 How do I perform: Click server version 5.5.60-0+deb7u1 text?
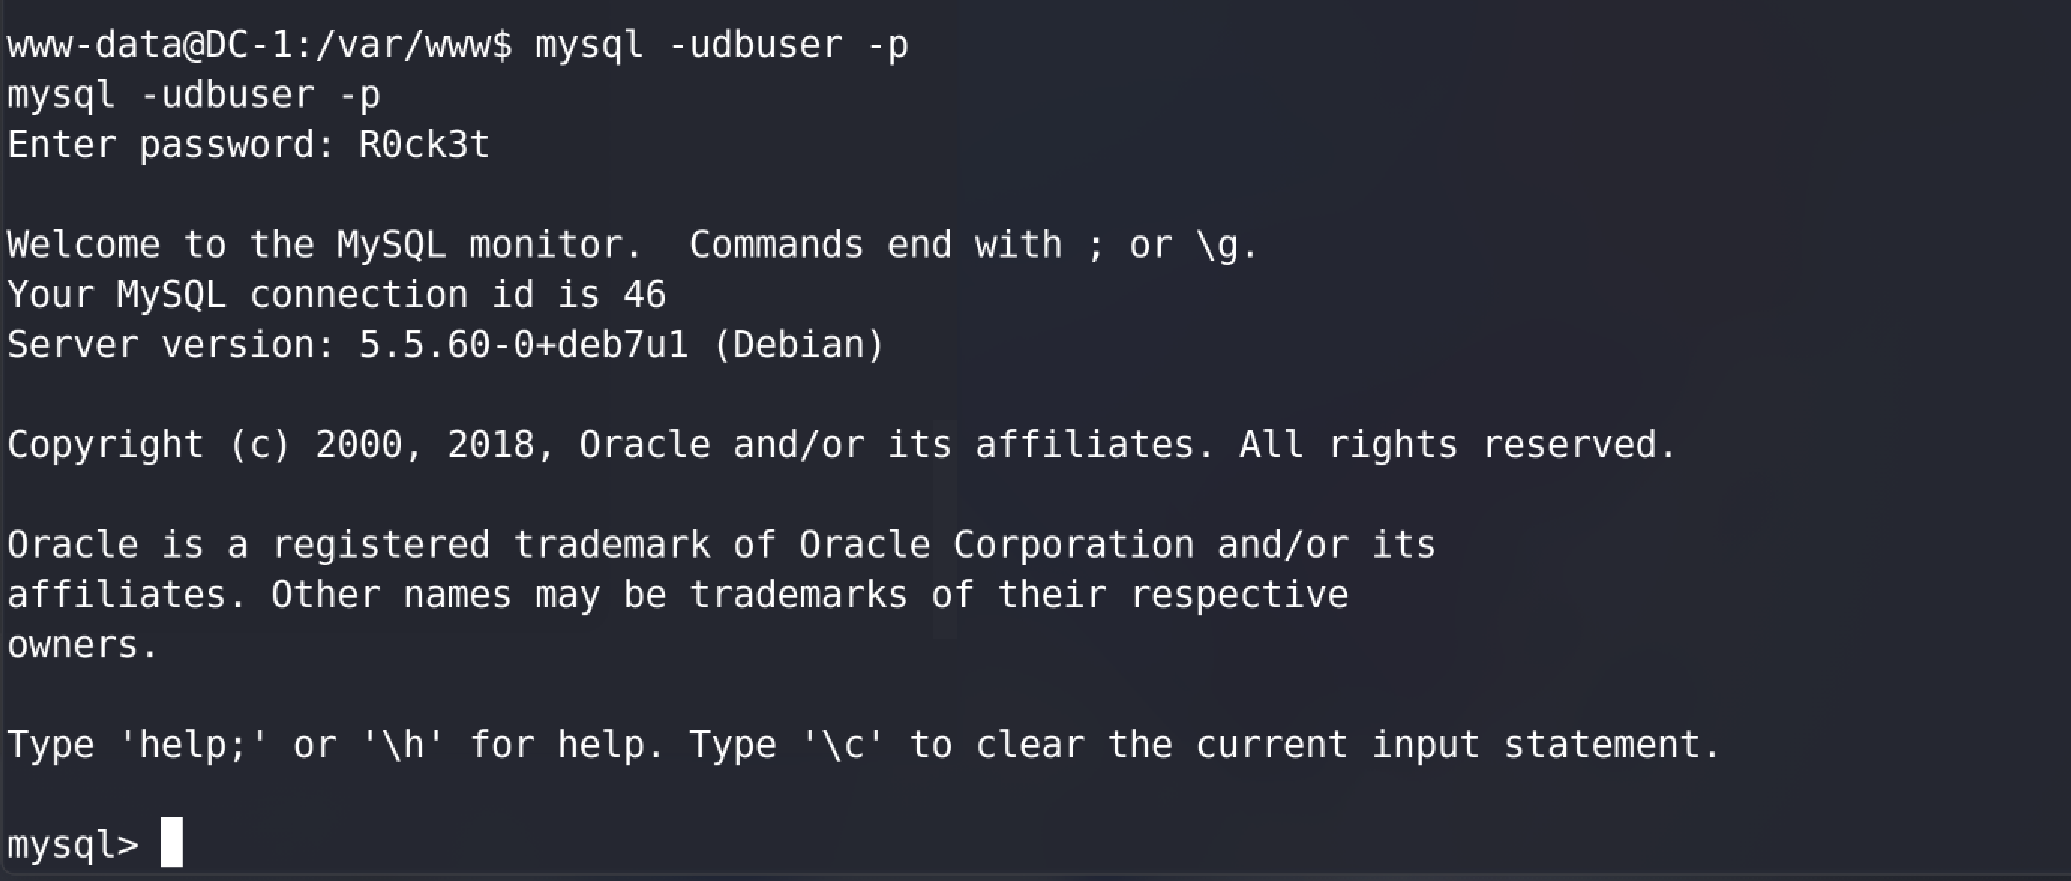click(524, 345)
